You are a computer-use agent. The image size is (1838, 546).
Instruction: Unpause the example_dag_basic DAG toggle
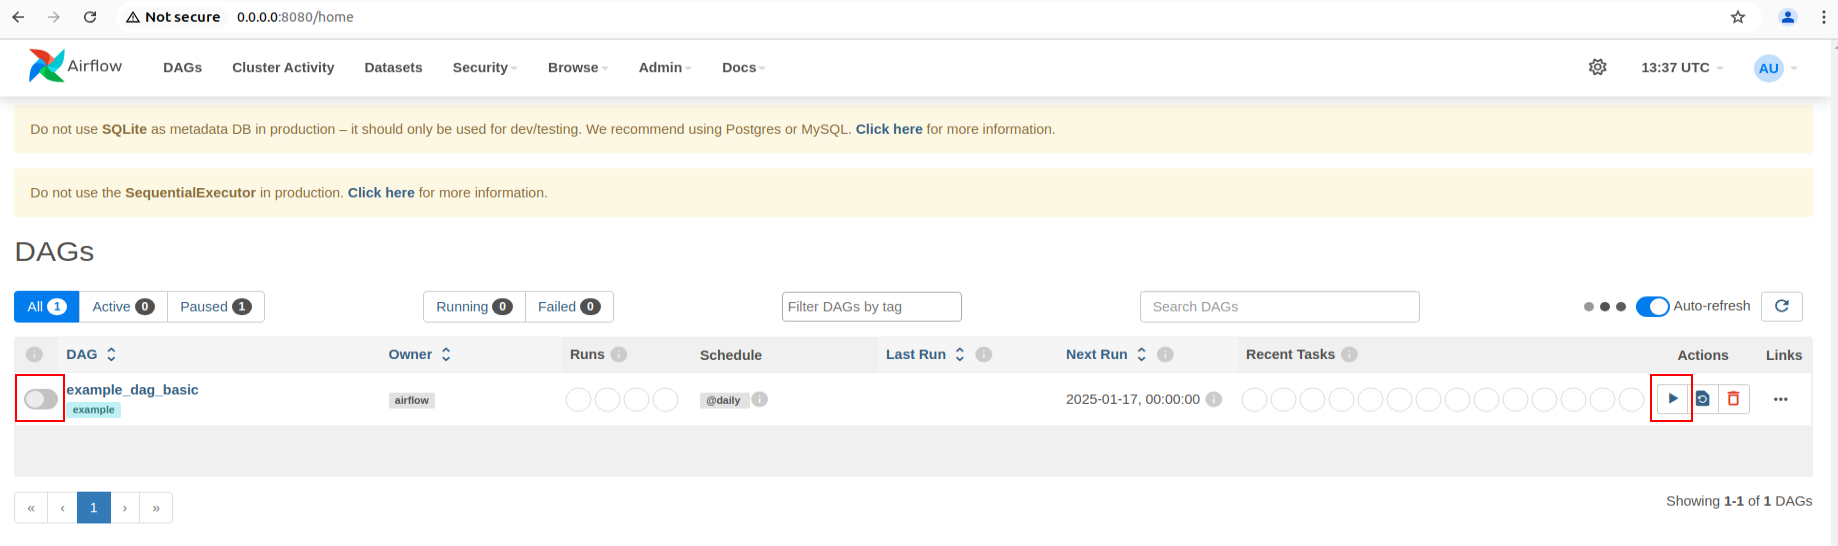[41, 399]
